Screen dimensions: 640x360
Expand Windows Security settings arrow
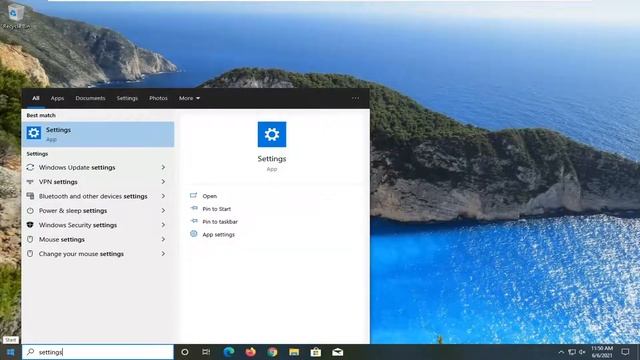(163, 225)
